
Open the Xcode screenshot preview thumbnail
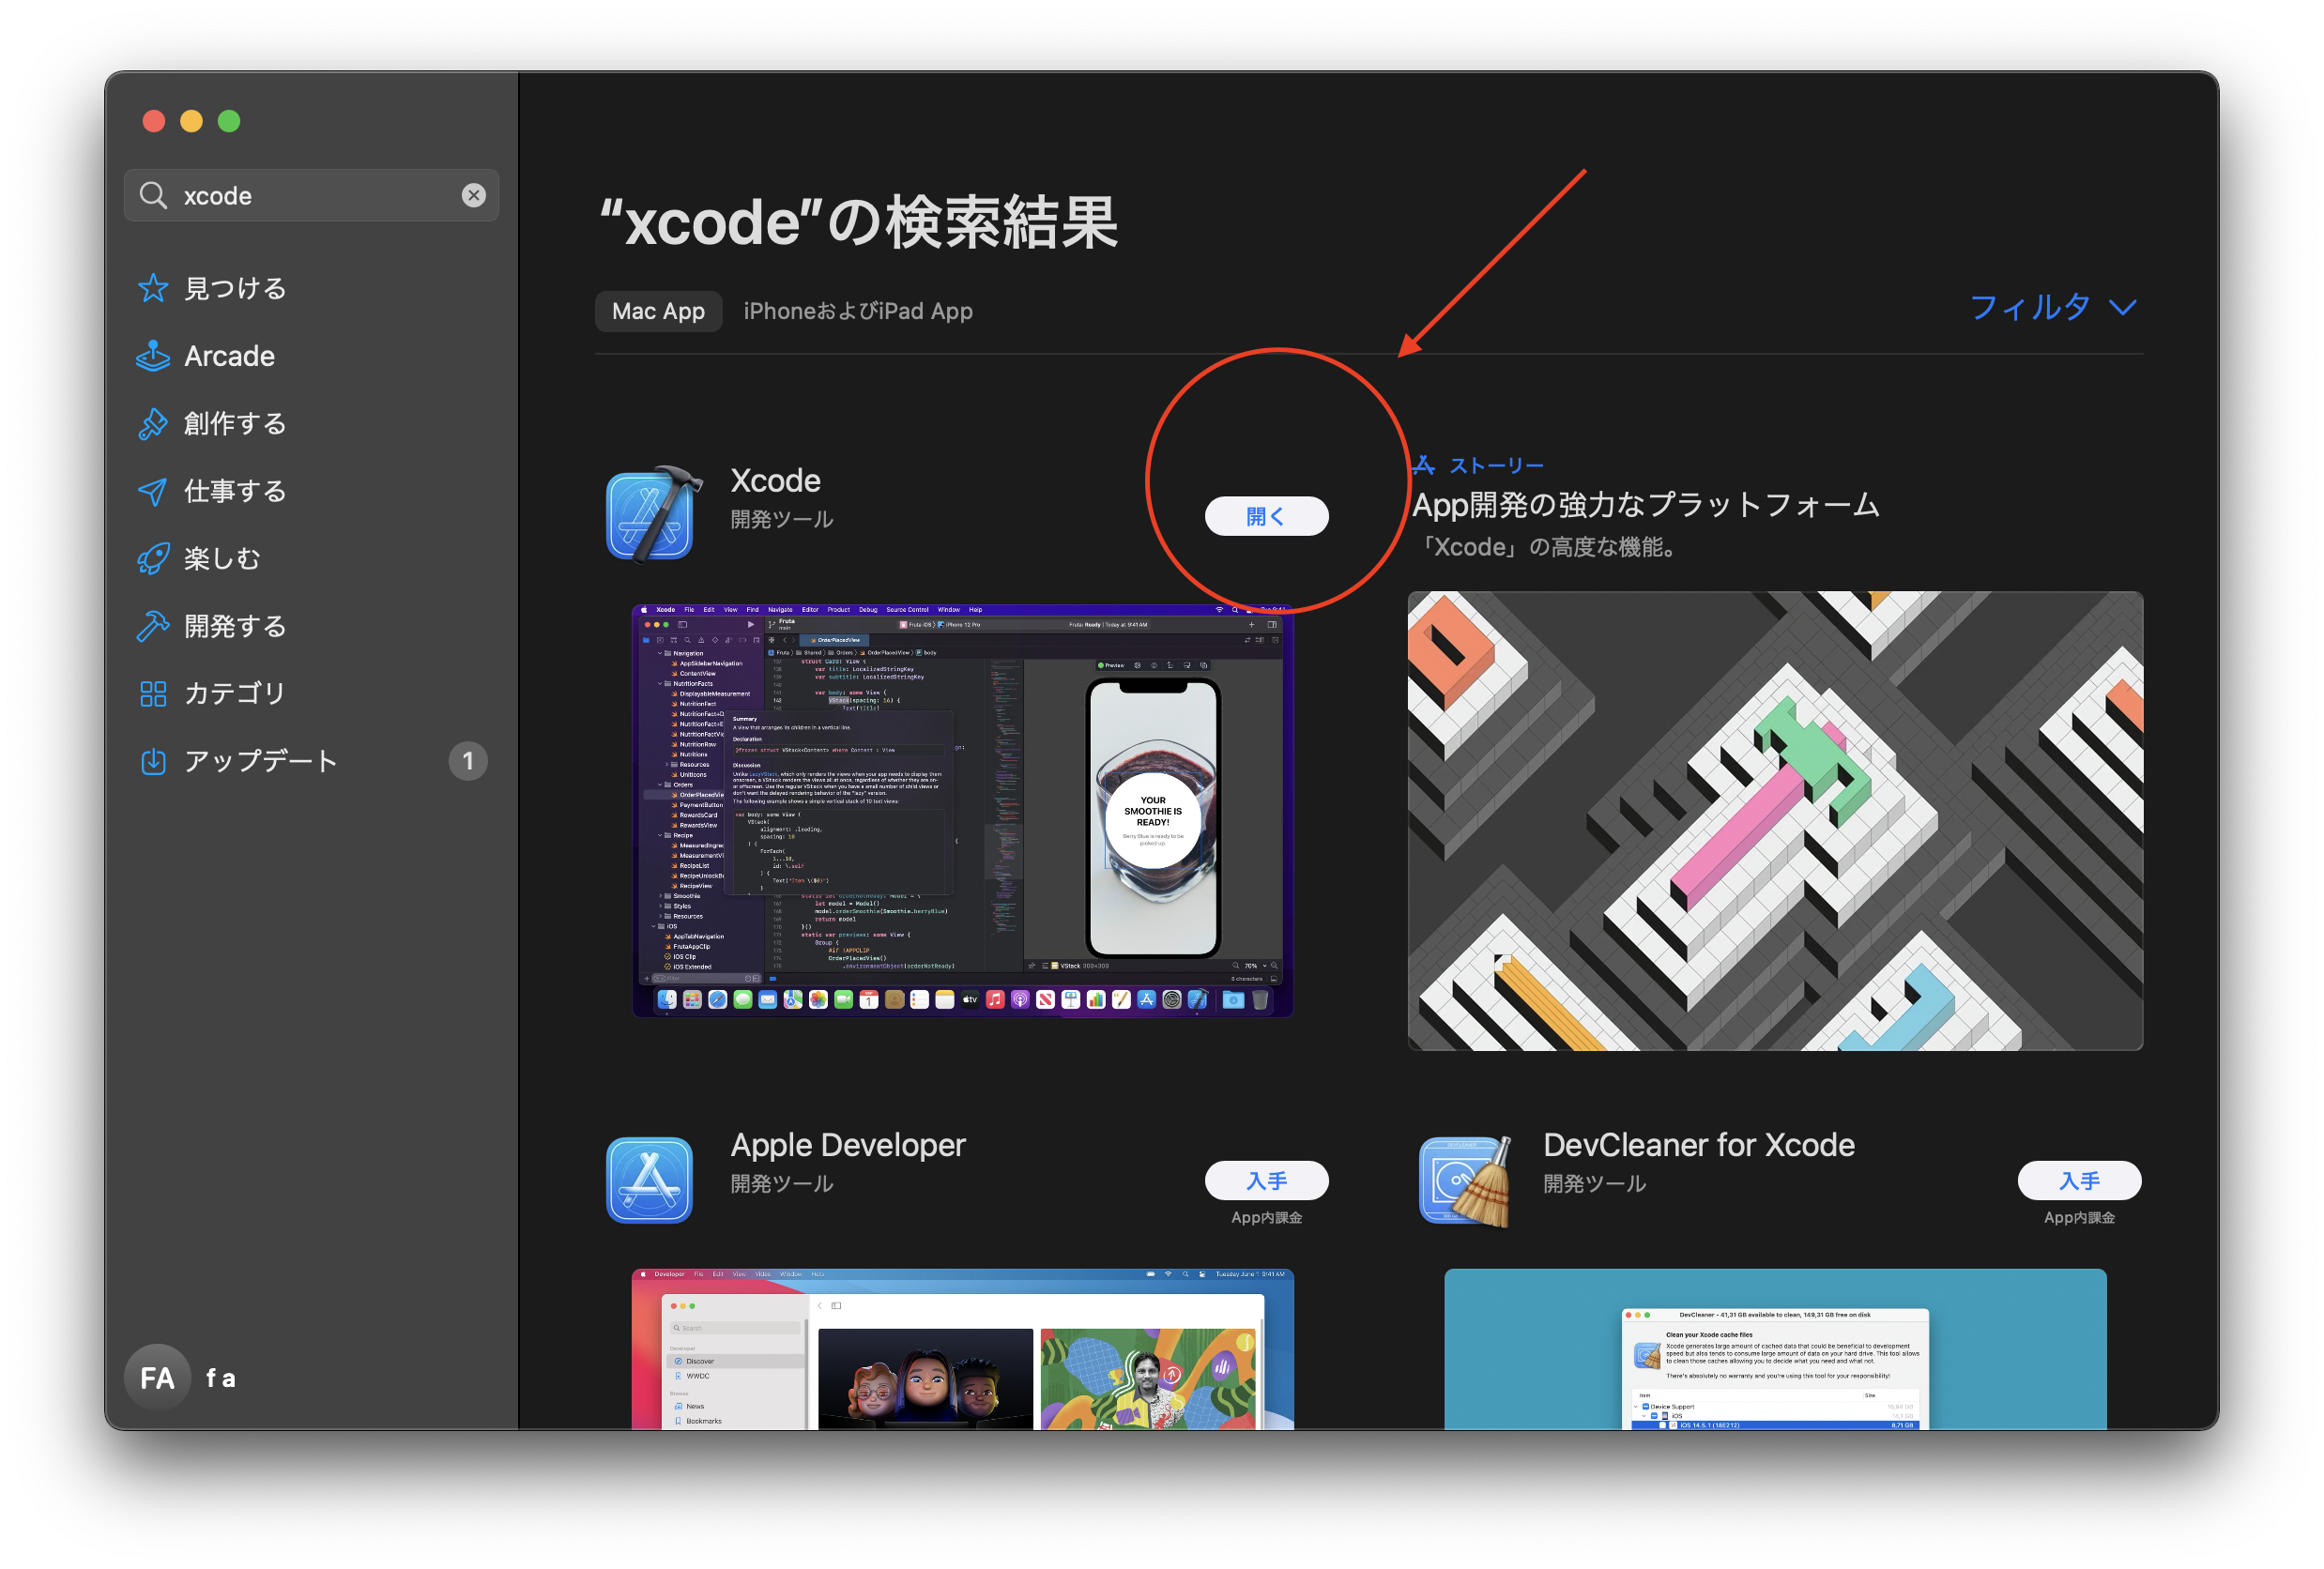(x=963, y=811)
